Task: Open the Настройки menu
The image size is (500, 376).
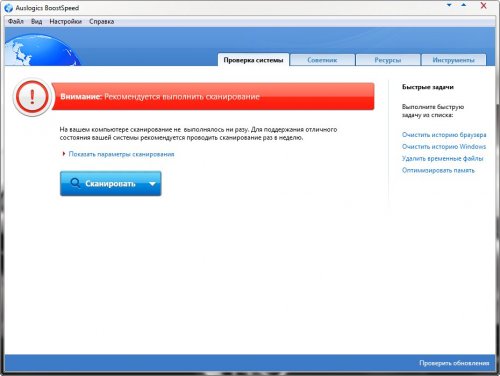Action: [65, 21]
